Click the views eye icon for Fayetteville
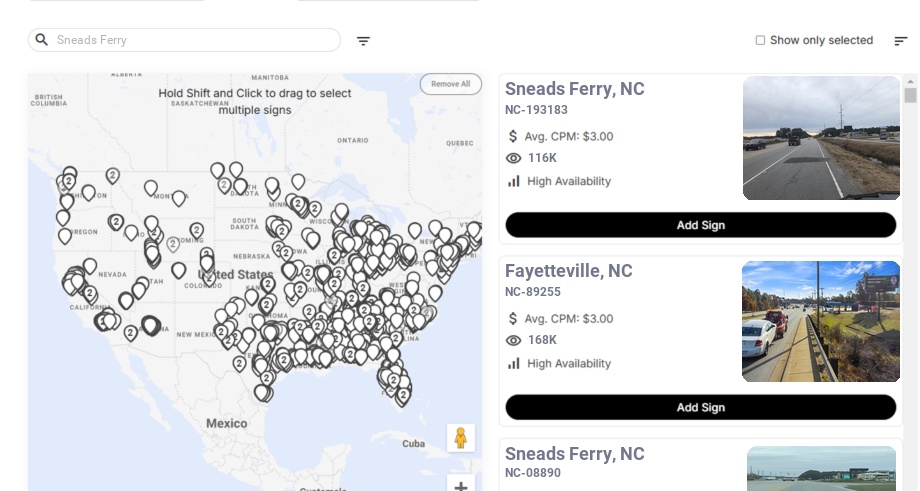Viewport: 920px width, 491px height. coord(514,340)
